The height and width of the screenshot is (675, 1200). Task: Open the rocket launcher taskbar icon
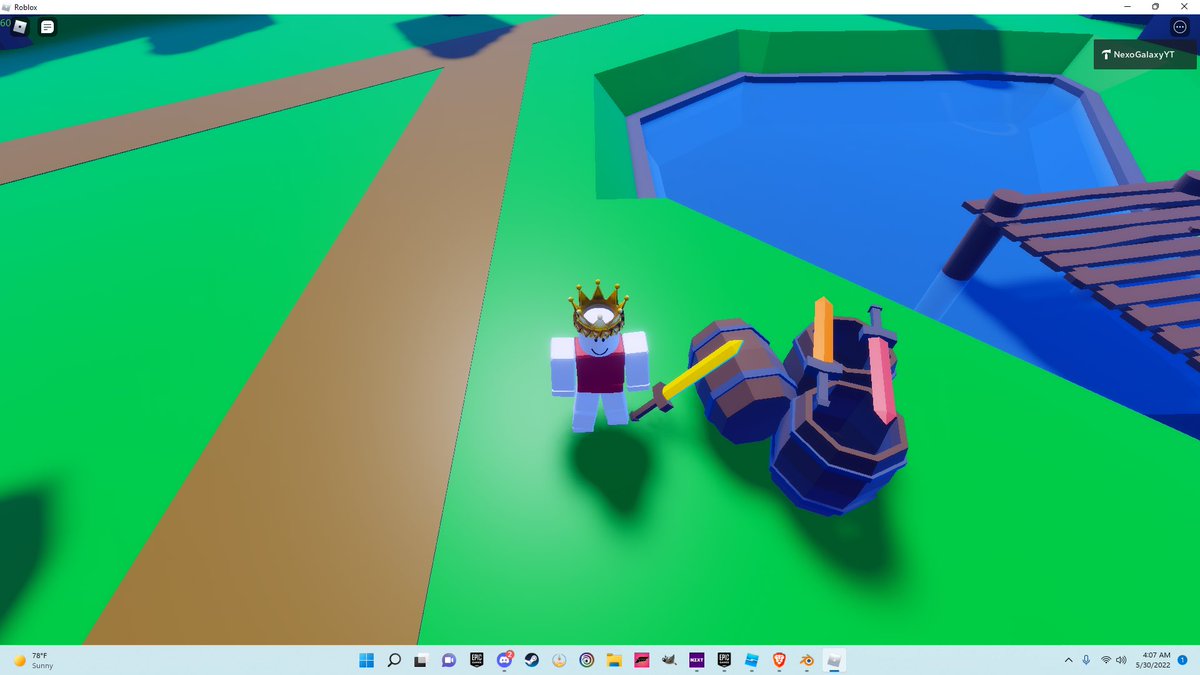pos(559,660)
